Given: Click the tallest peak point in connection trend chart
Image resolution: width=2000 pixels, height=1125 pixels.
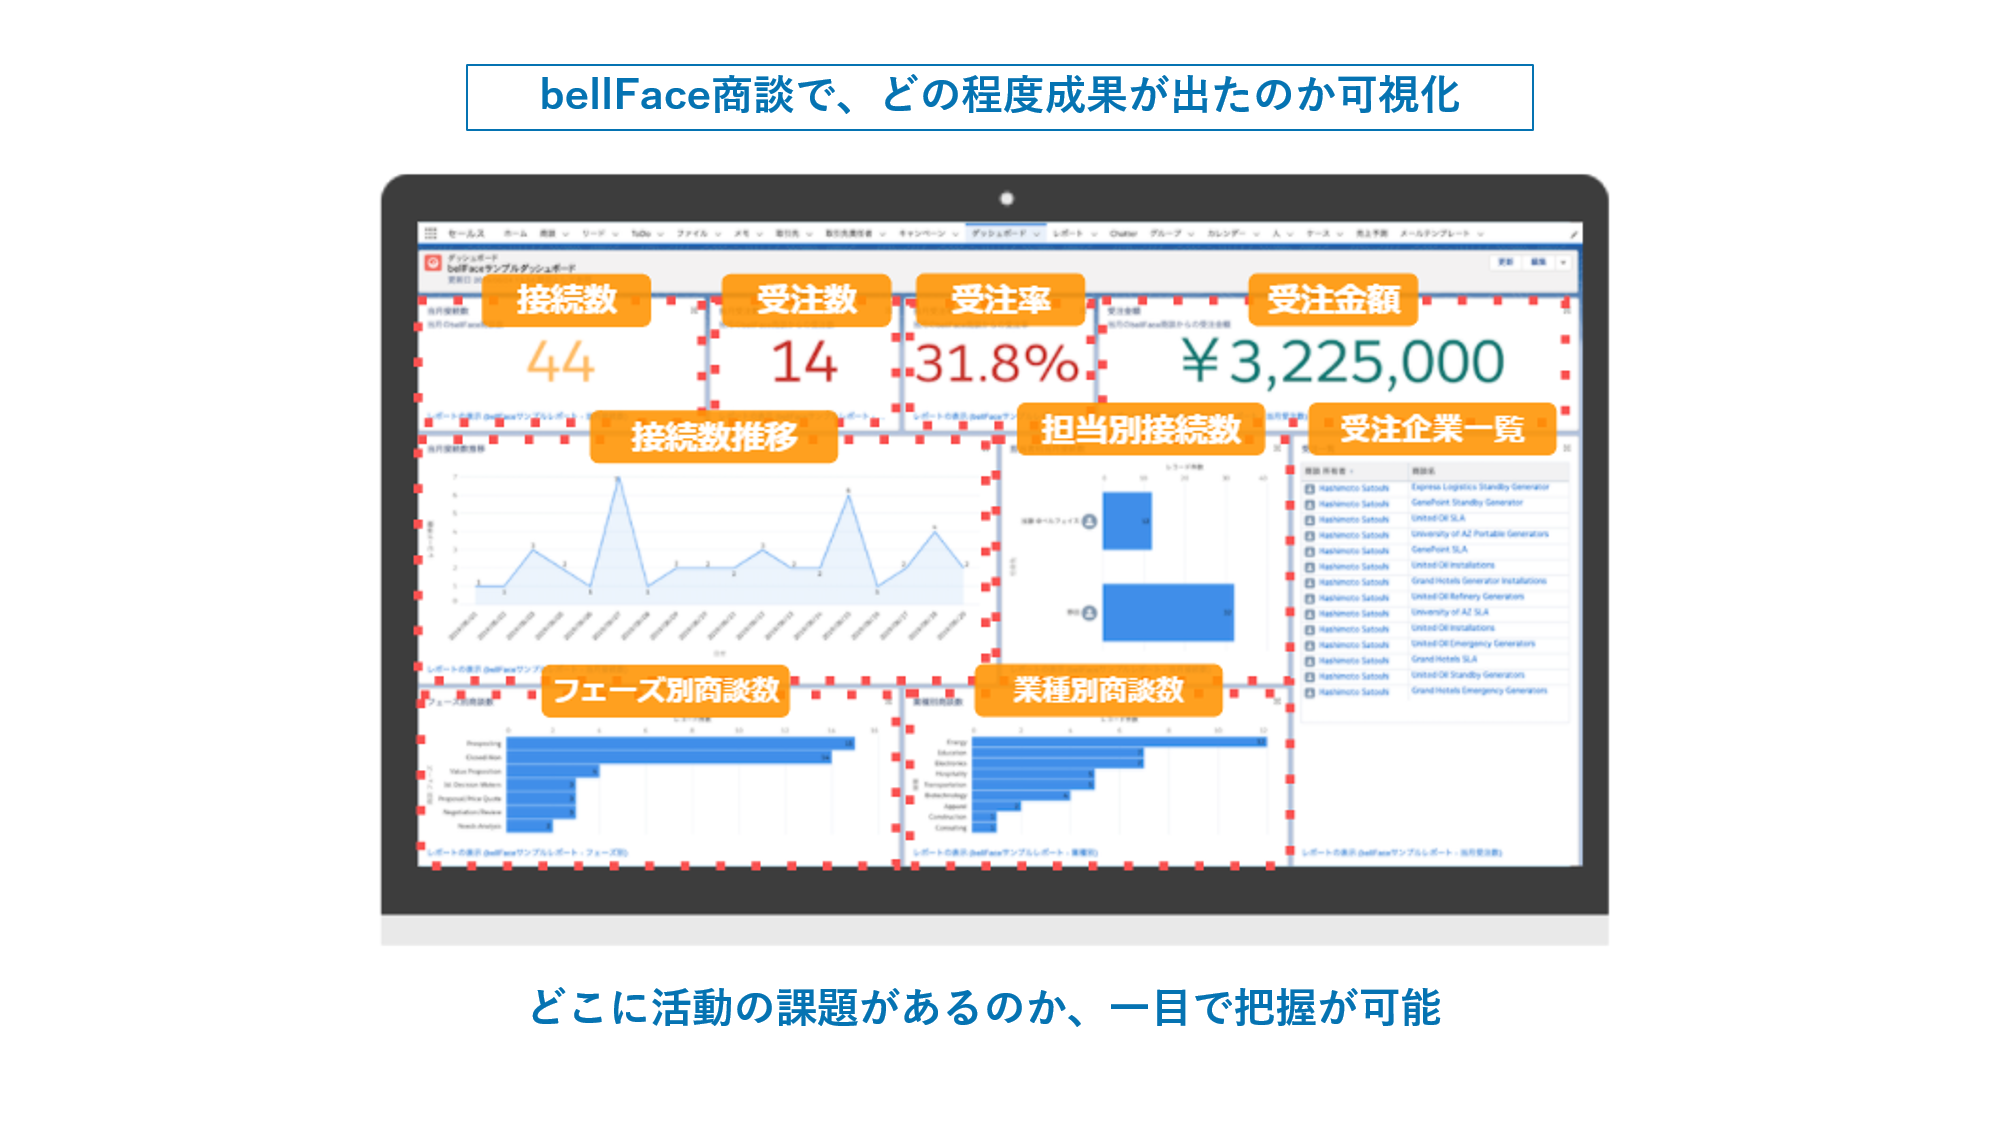Looking at the screenshot, I should 618,479.
